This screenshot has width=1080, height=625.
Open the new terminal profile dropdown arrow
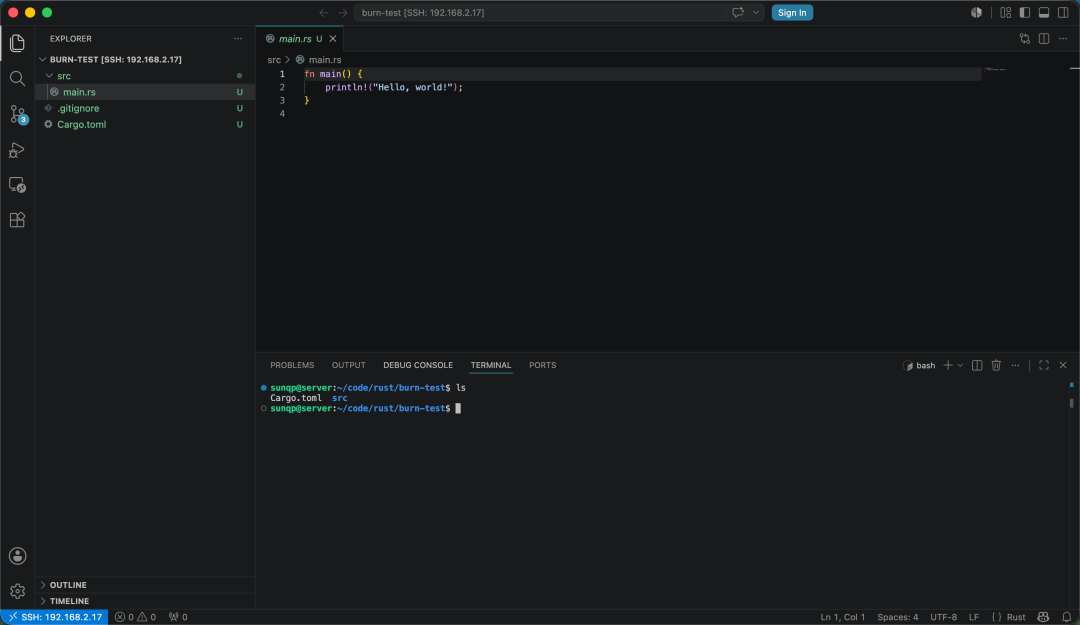click(960, 365)
